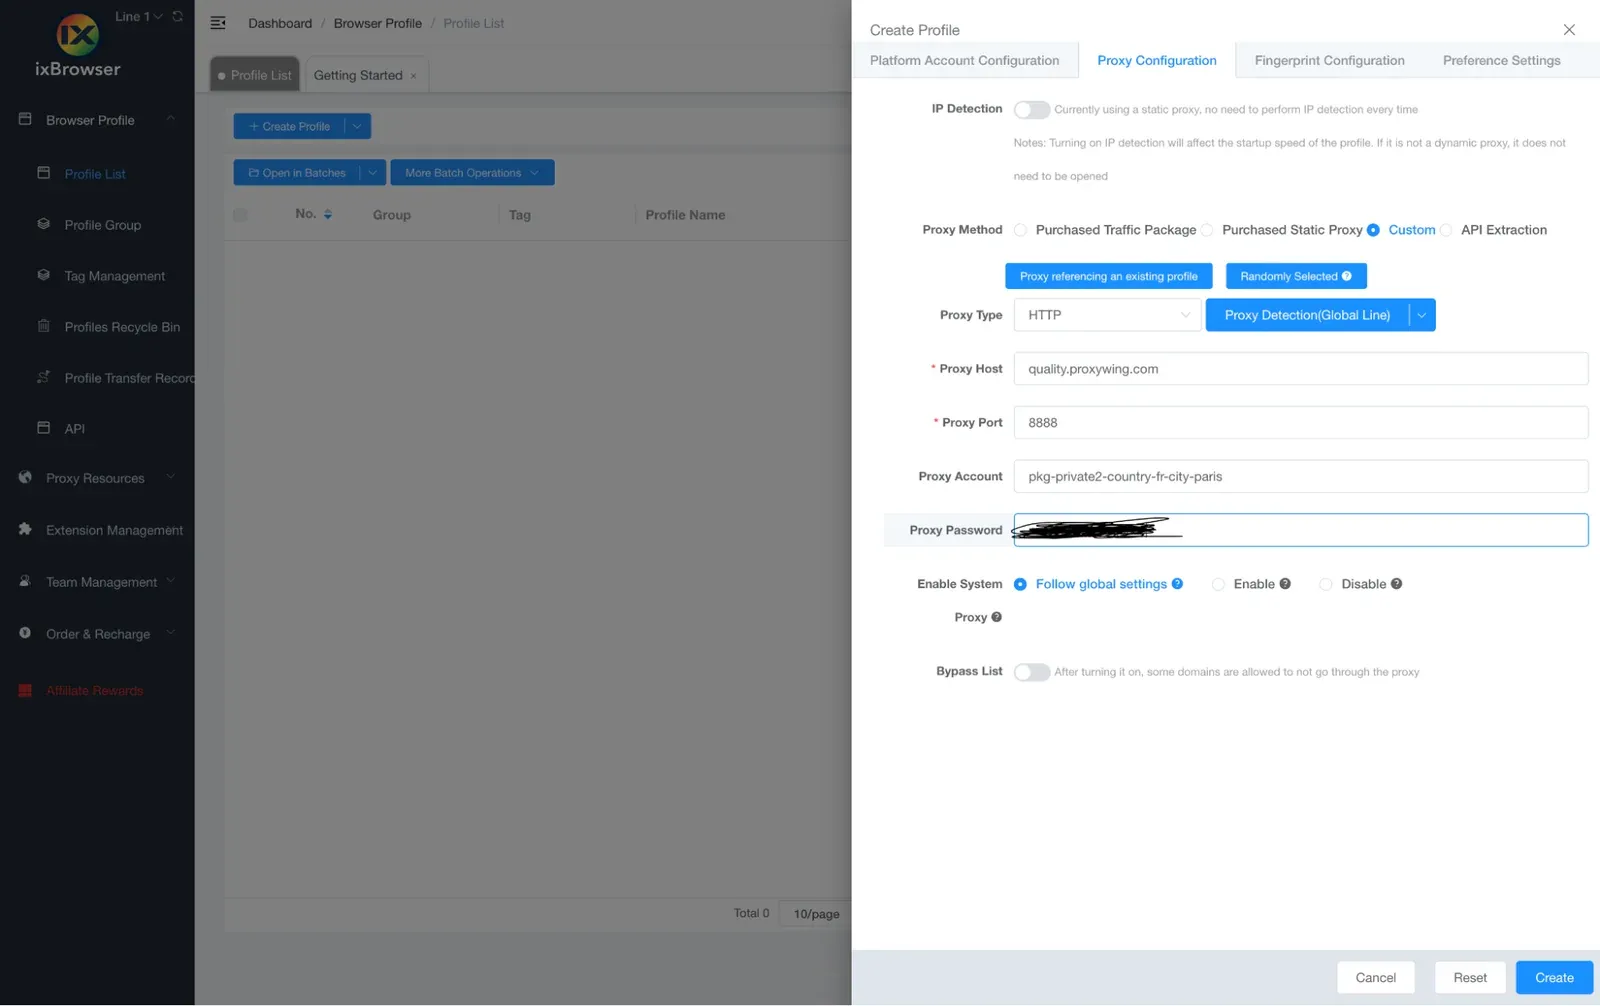Open More Batch Operations dropdown
The width and height of the screenshot is (1600, 1006).
[x=472, y=172]
